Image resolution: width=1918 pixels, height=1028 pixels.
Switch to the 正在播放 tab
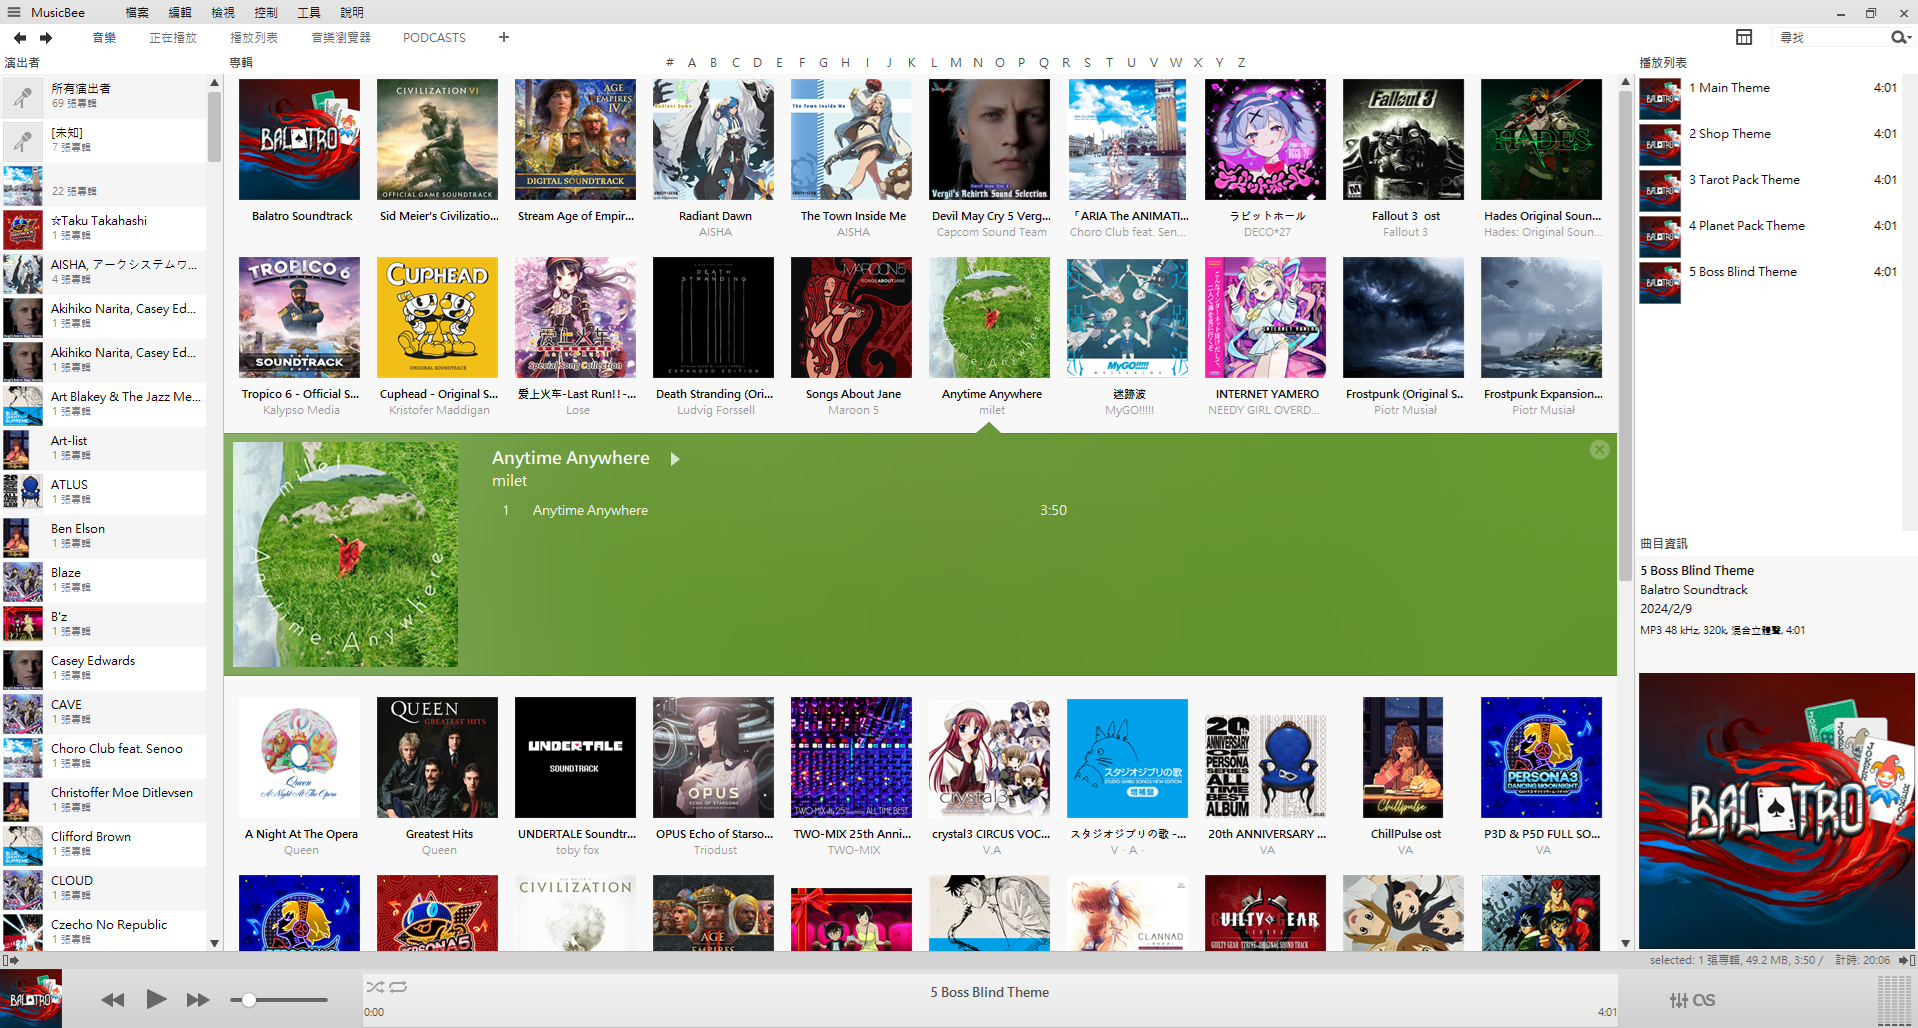pyautogui.click(x=173, y=37)
